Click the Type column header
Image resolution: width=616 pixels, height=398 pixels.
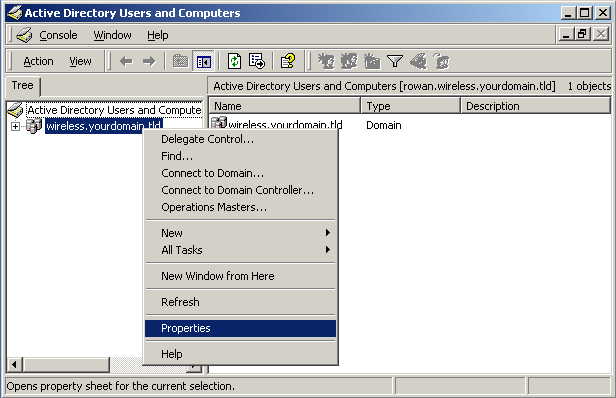[x=411, y=106]
